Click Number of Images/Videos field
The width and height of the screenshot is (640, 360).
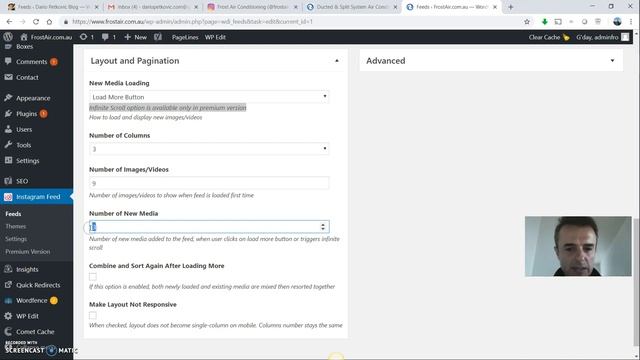tap(209, 183)
